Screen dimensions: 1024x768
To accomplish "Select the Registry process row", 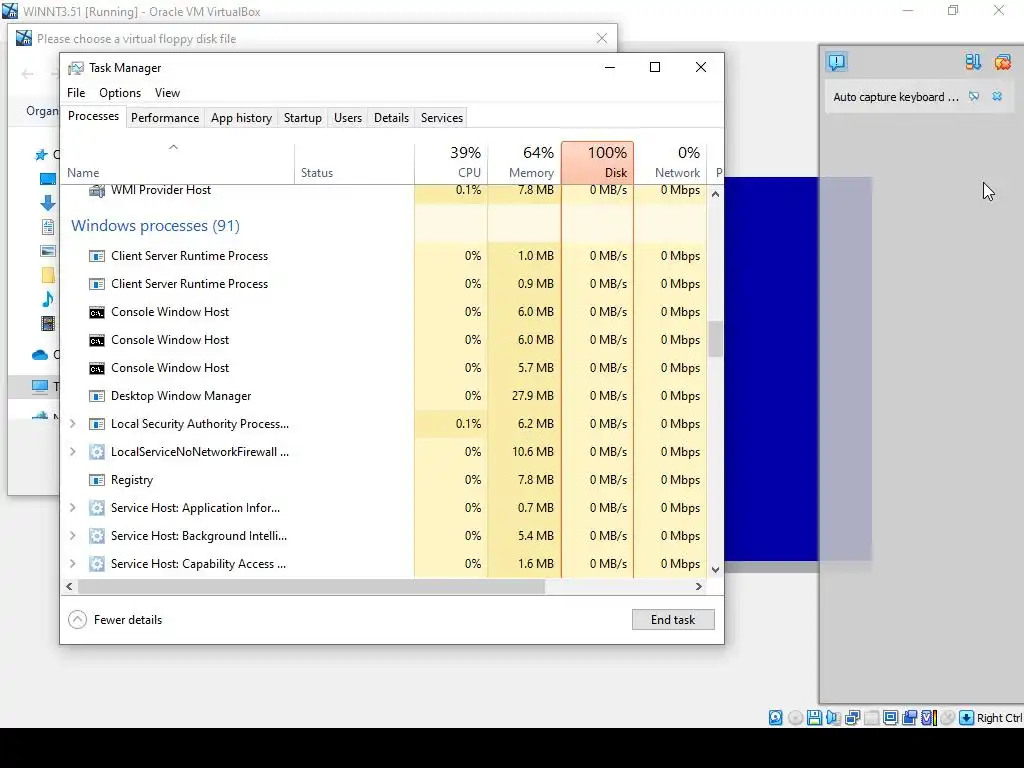I will [x=384, y=480].
